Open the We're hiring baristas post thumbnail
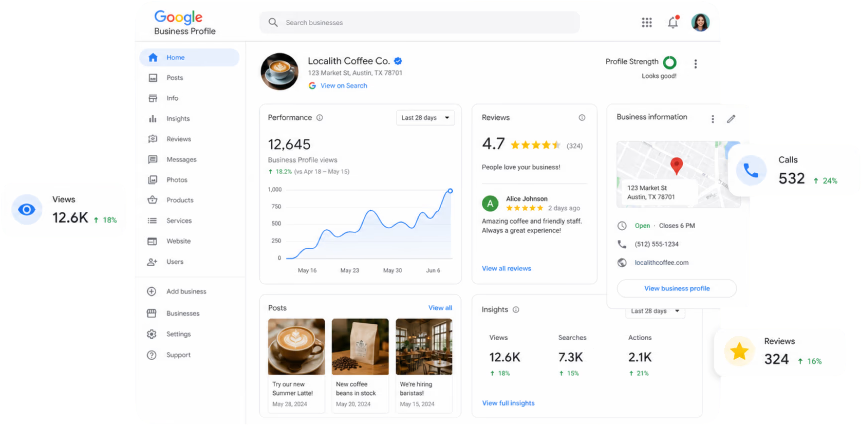The width and height of the screenshot is (862, 426). 424,347
